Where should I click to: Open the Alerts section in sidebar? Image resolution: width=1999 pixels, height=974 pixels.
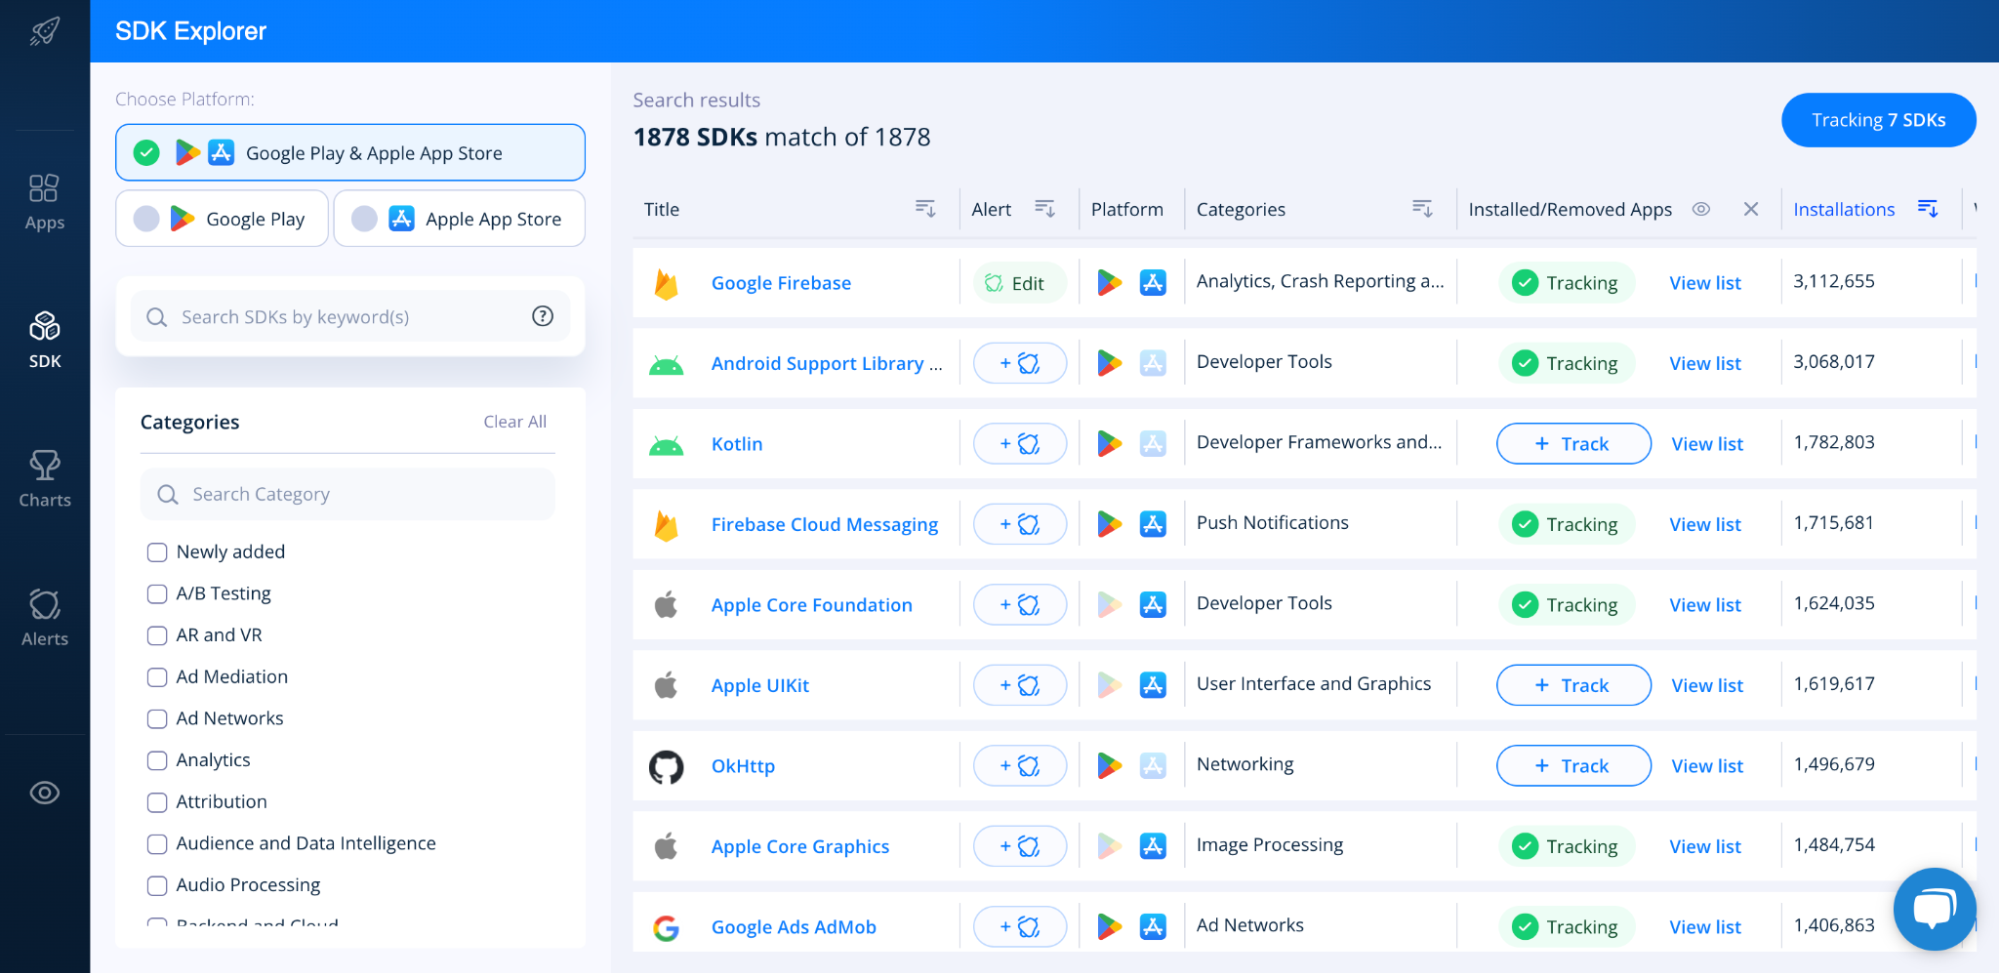[45, 618]
